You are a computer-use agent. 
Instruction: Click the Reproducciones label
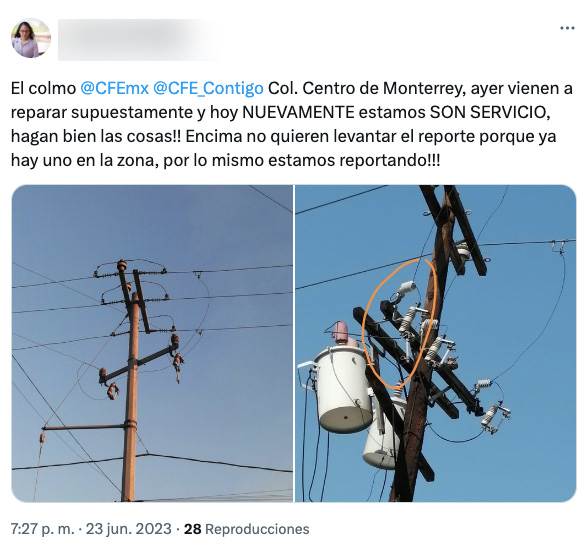click(257, 529)
